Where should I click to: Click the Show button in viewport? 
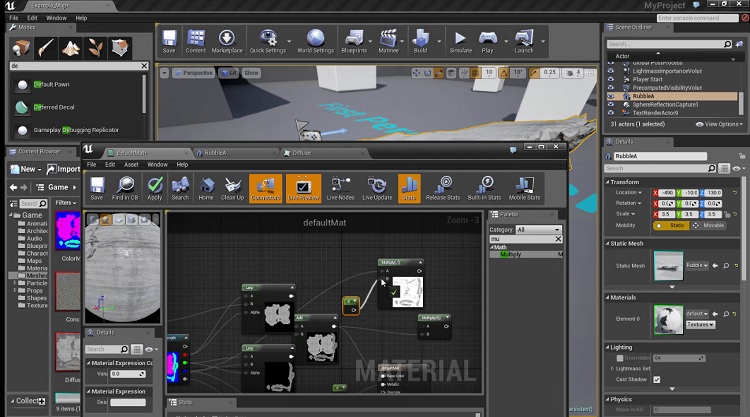(251, 73)
